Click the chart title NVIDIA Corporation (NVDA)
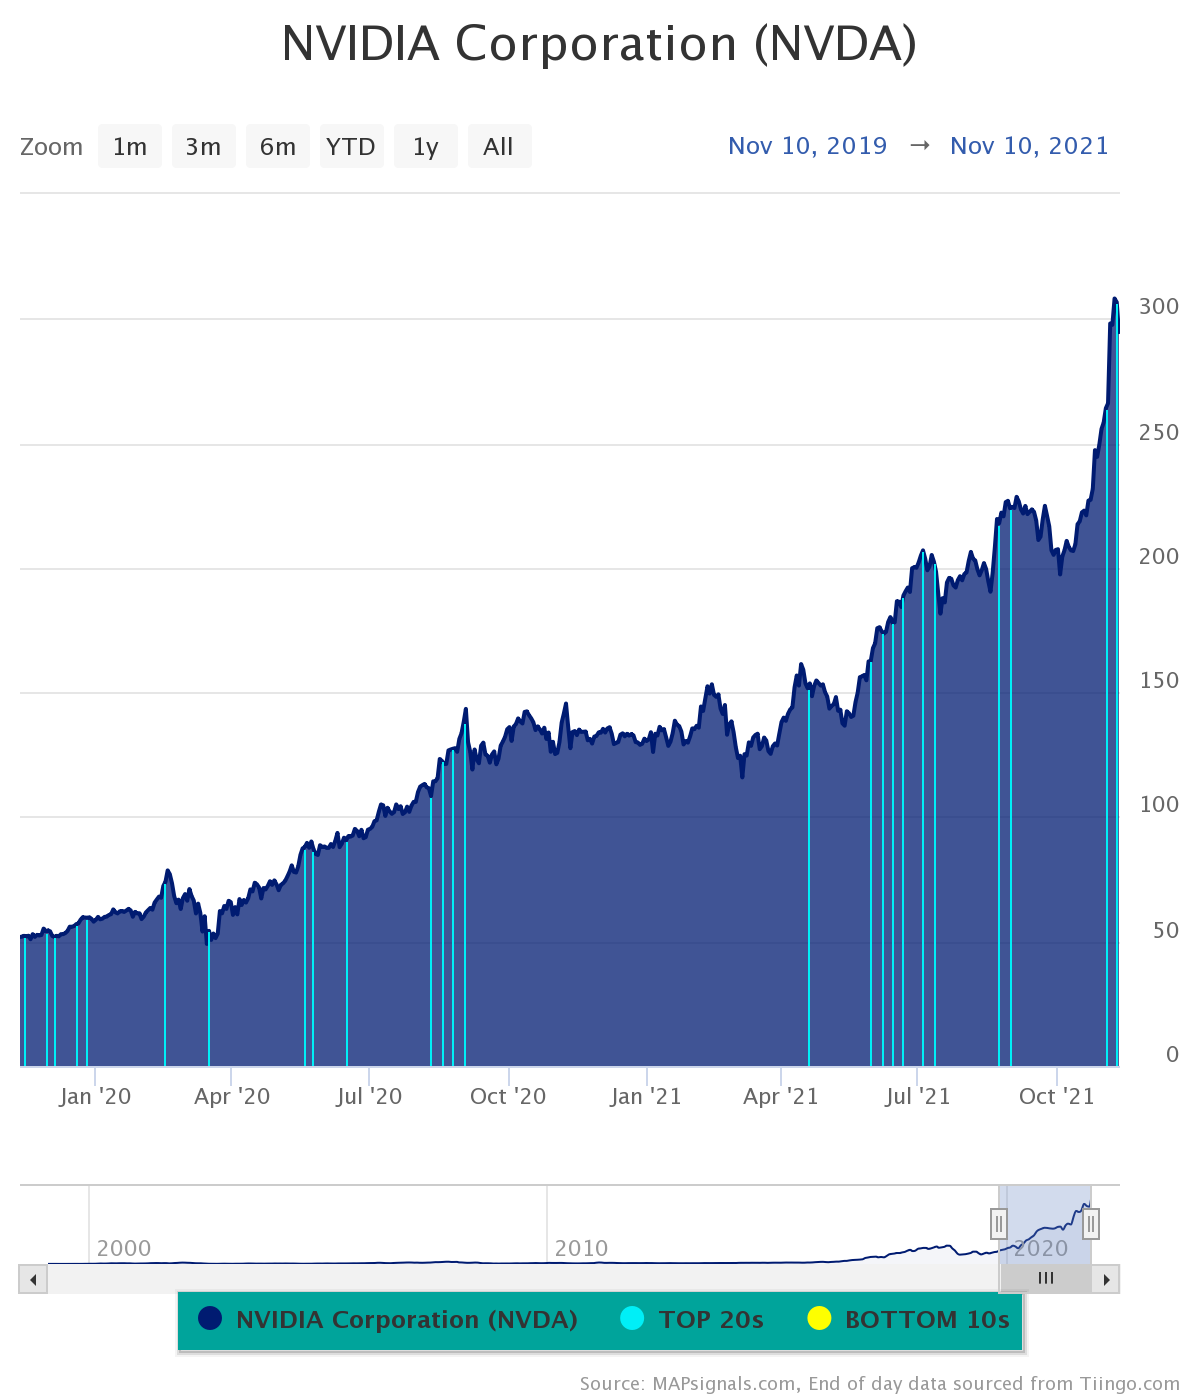Image resolution: width=1200 pixels, height=1400 pixels. click(x=599, y=44)
